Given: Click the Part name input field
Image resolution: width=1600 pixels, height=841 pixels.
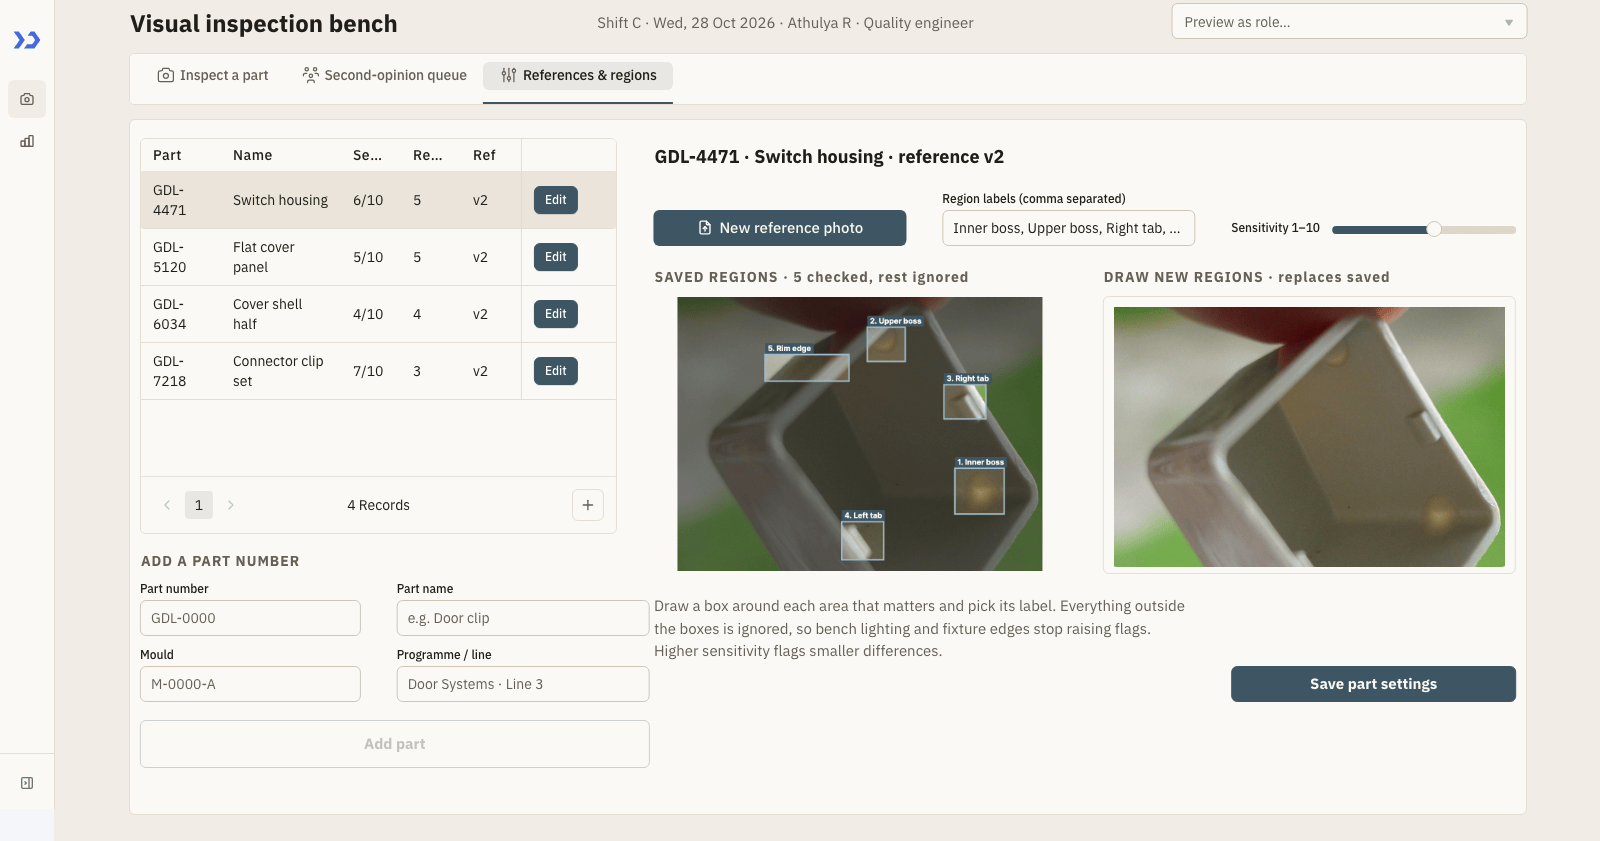Looking at the screenshot, I should click(x=523, y=618).
